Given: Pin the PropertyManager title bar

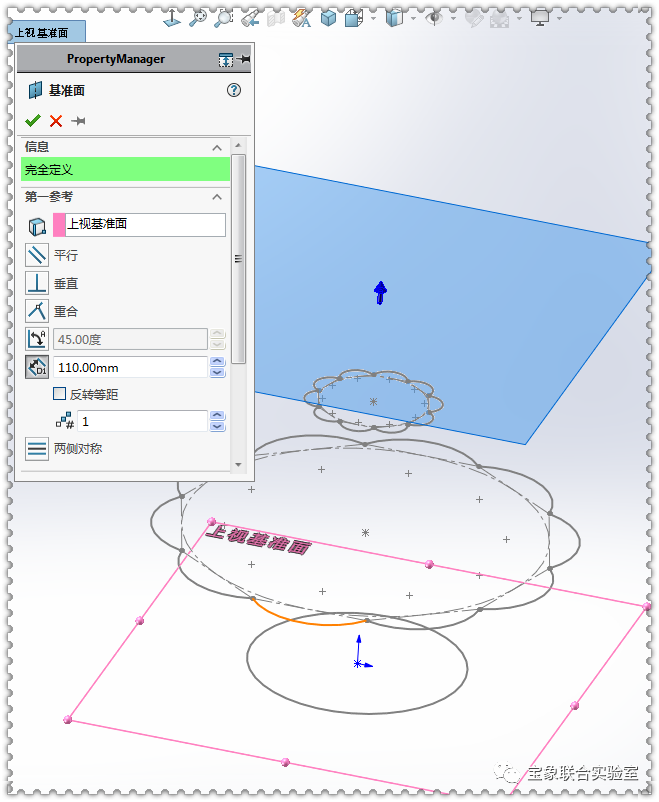Looking at the screenshot, I should 244,59.
